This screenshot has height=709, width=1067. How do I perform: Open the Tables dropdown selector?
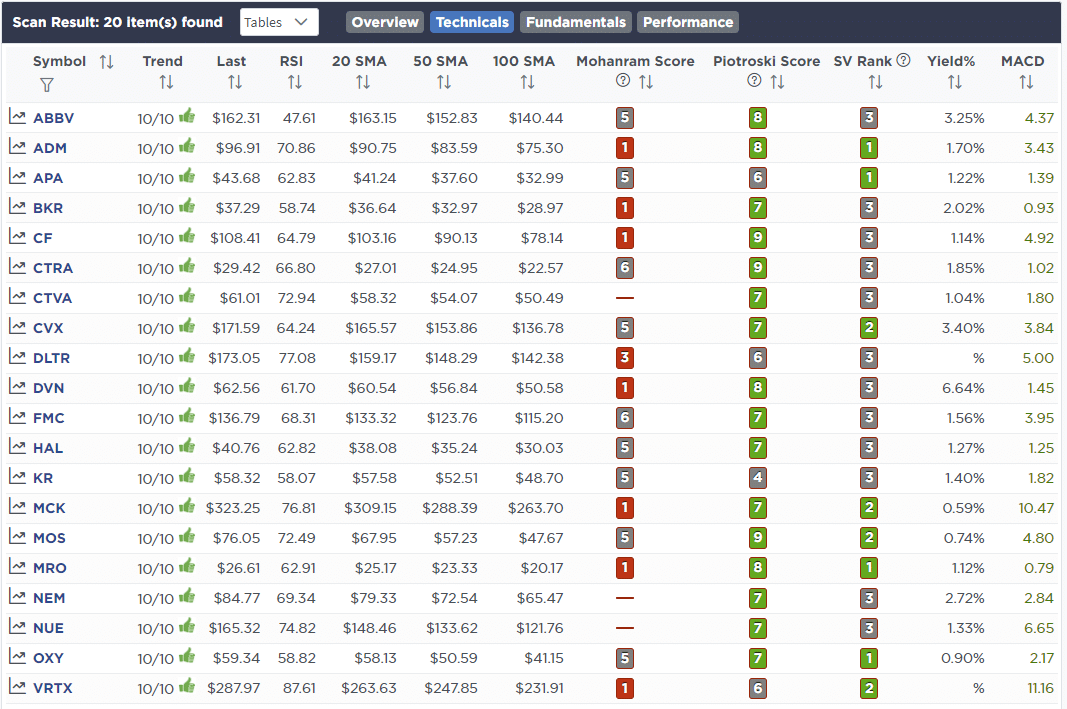tap(279, 22)
